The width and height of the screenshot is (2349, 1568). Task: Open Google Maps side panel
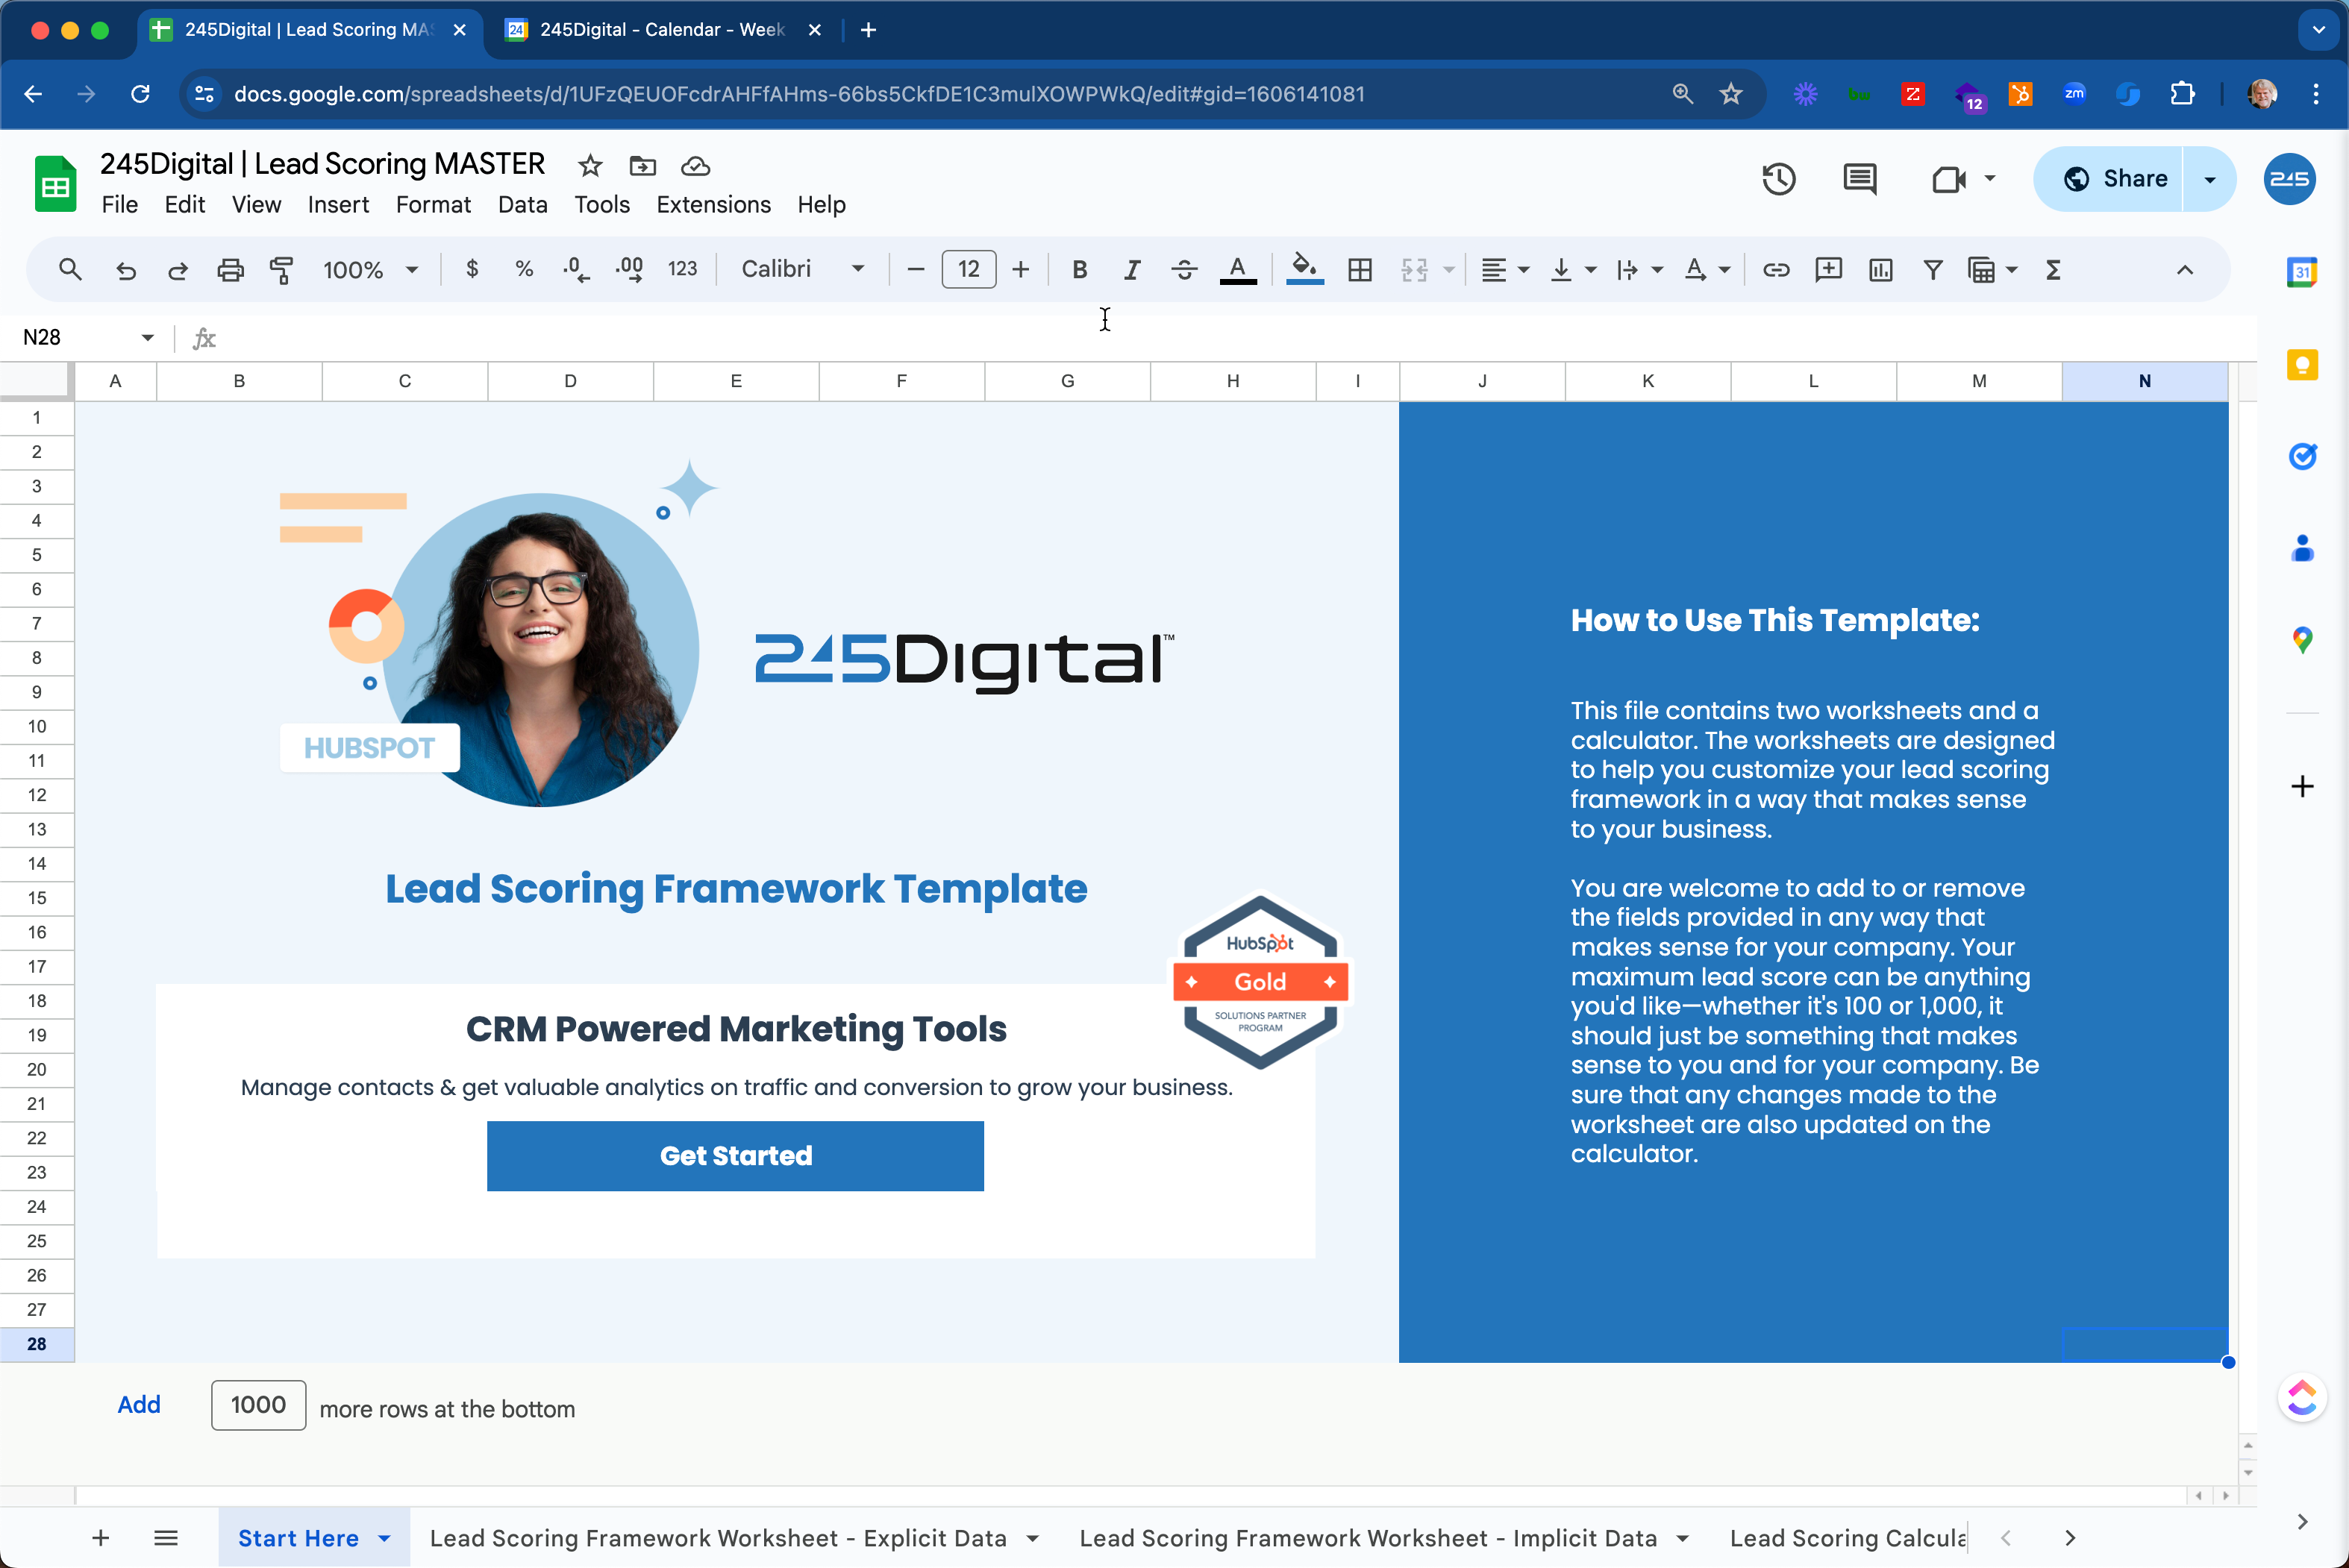(2302, 640)
